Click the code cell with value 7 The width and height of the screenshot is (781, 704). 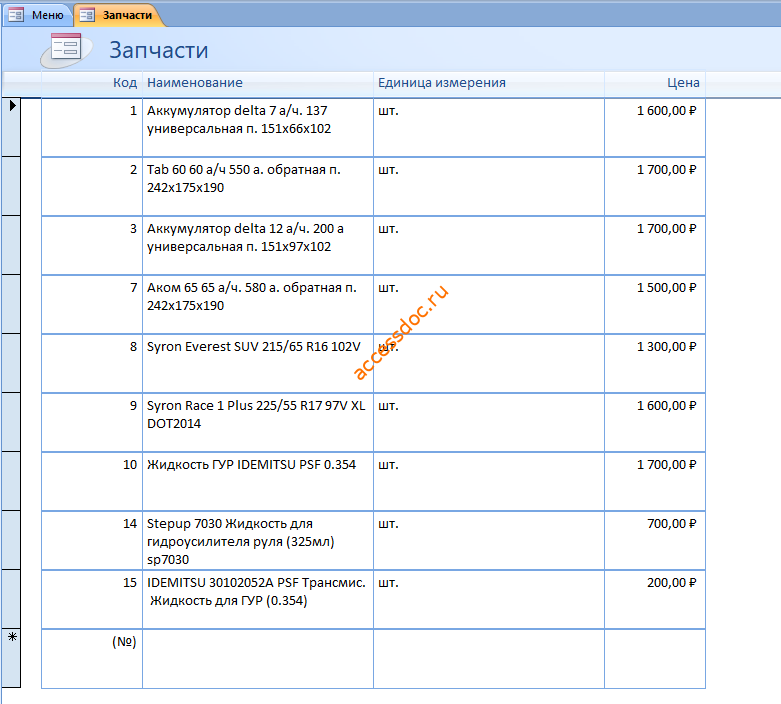point(92,304)
